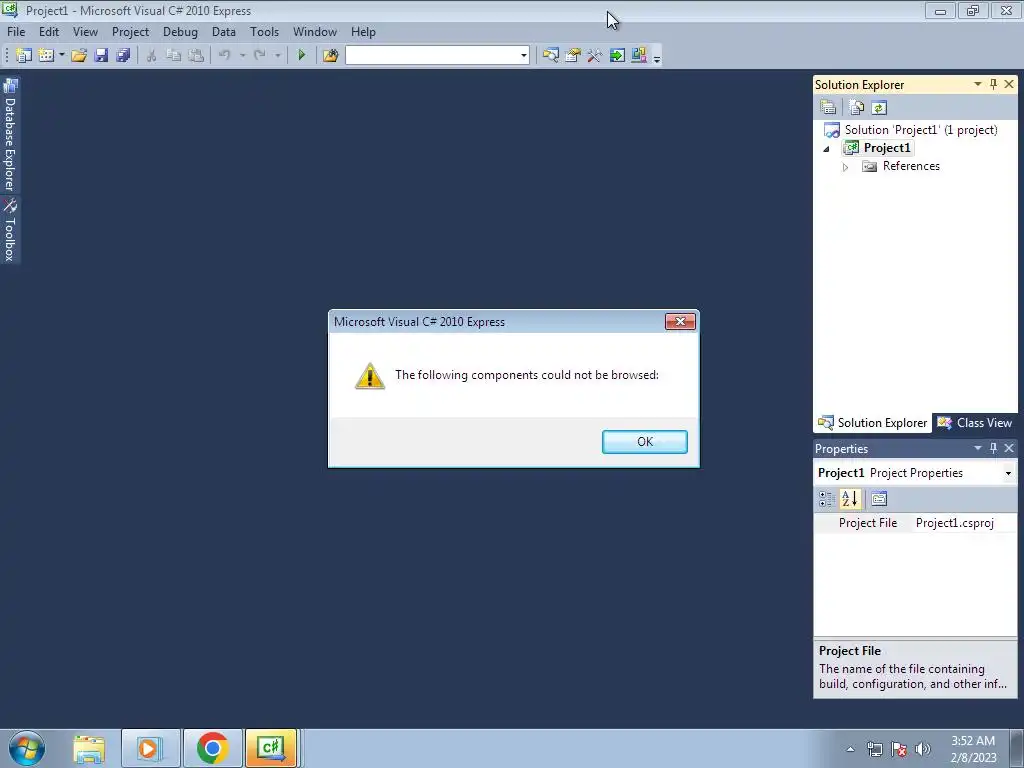The width and height of the screenshot is (1024, 768).
Task: Toggle auto-hide pin on Solution Explorer
Action: coord(993,84)
